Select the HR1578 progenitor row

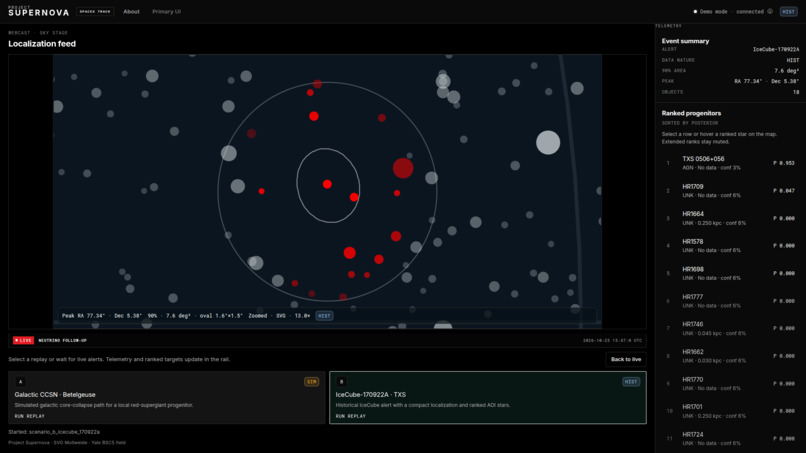coord(730,246)
